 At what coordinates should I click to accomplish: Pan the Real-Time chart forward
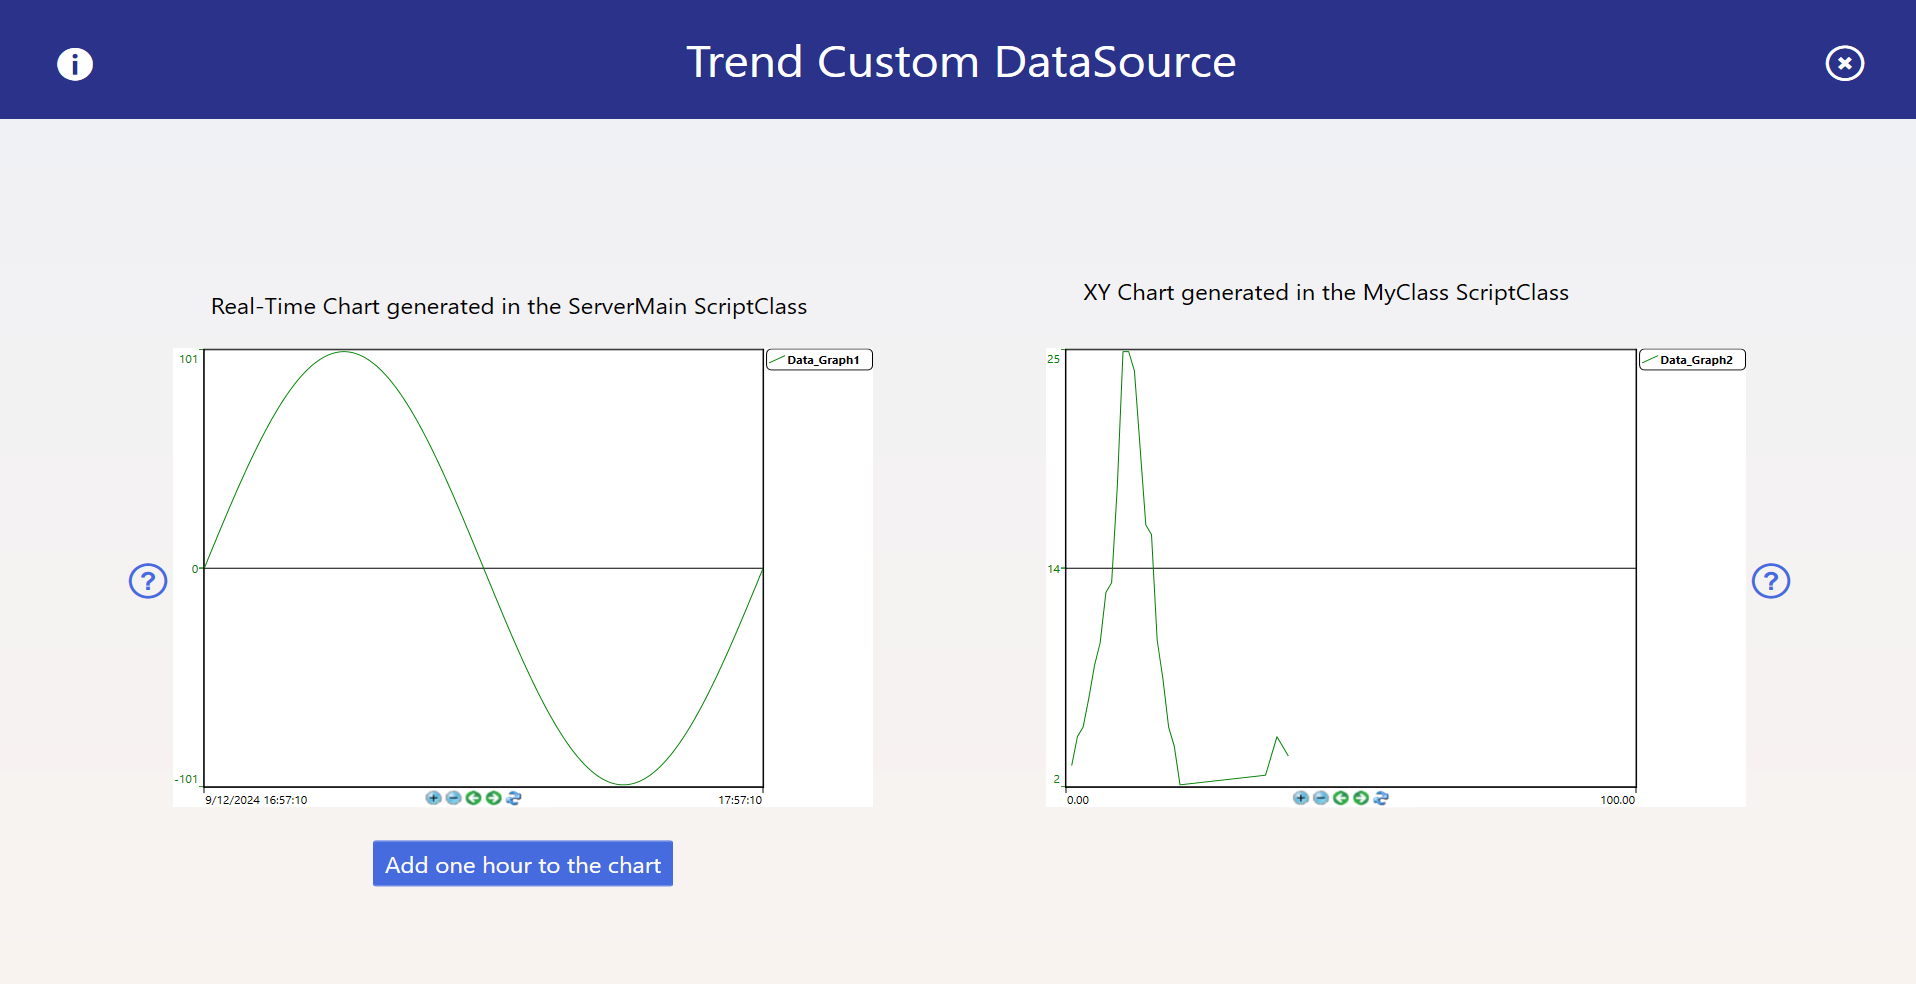click(x=493, y=798)
